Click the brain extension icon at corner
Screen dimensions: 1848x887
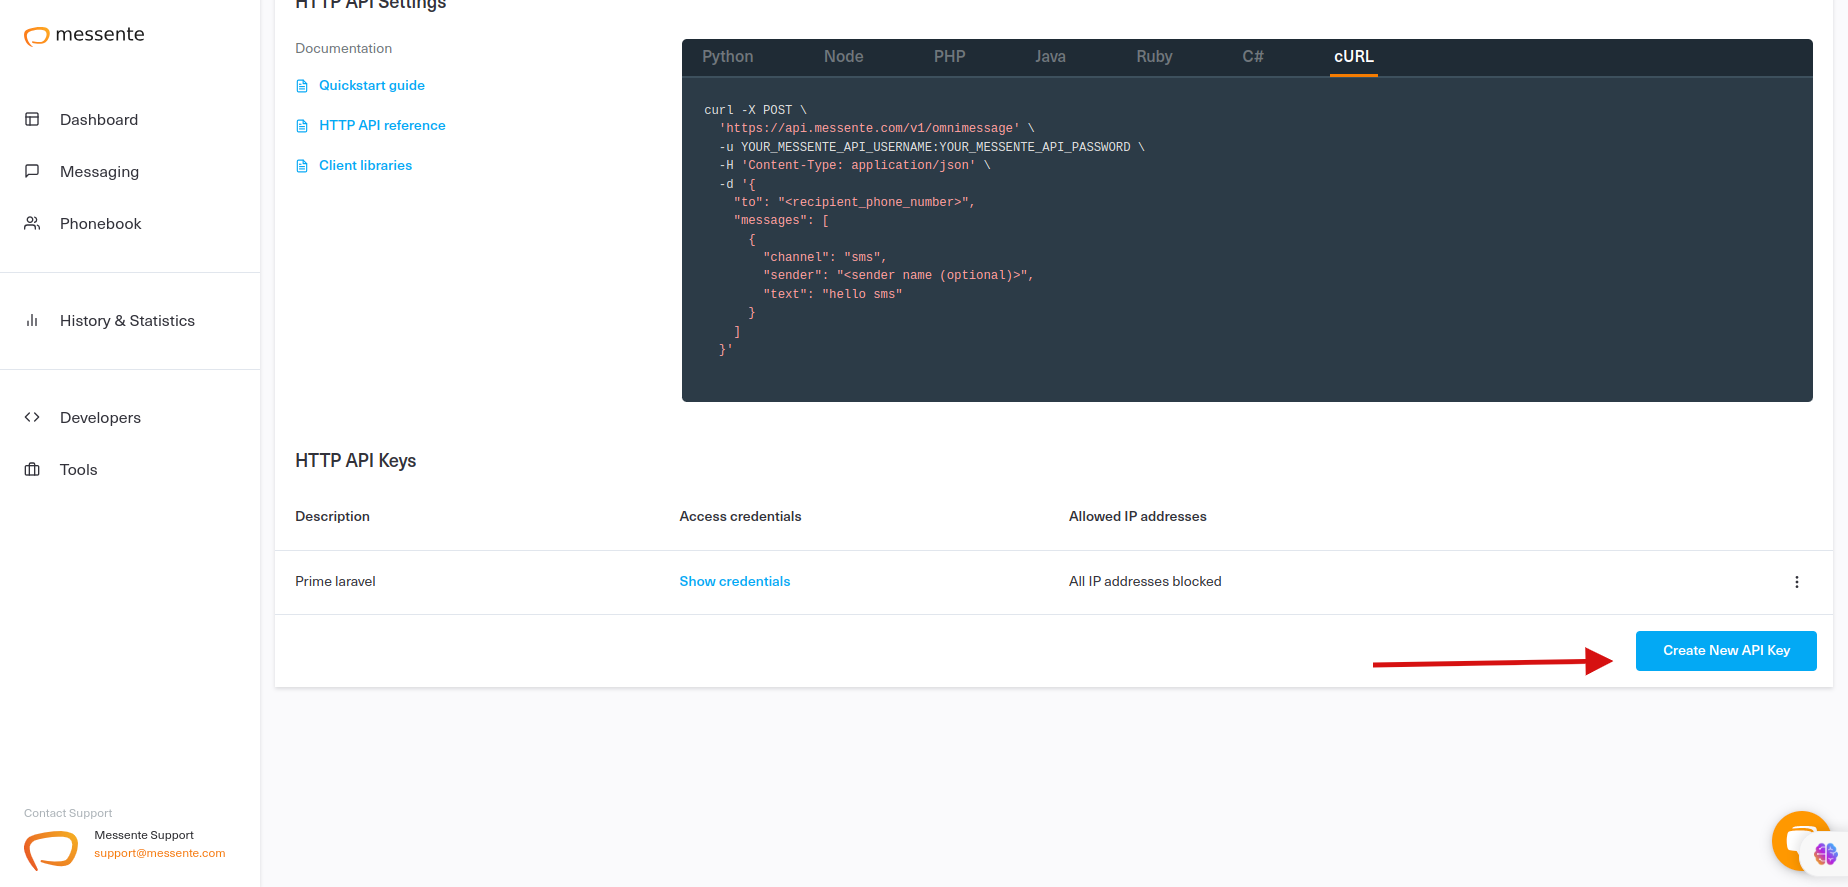(1826, 854)
